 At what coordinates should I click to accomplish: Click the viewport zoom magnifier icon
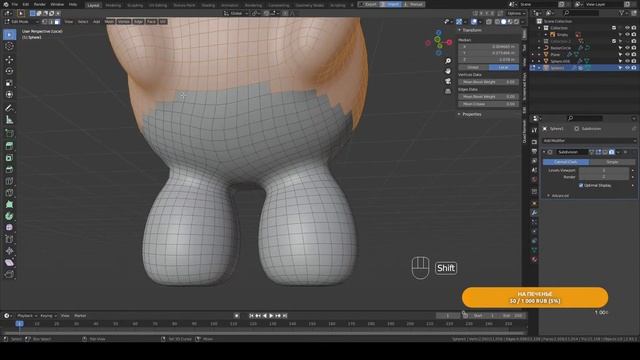(x=448, y=61)
